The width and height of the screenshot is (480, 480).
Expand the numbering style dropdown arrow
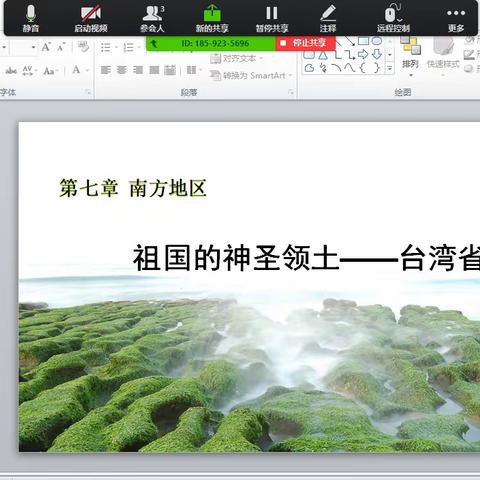pos(139,47)
